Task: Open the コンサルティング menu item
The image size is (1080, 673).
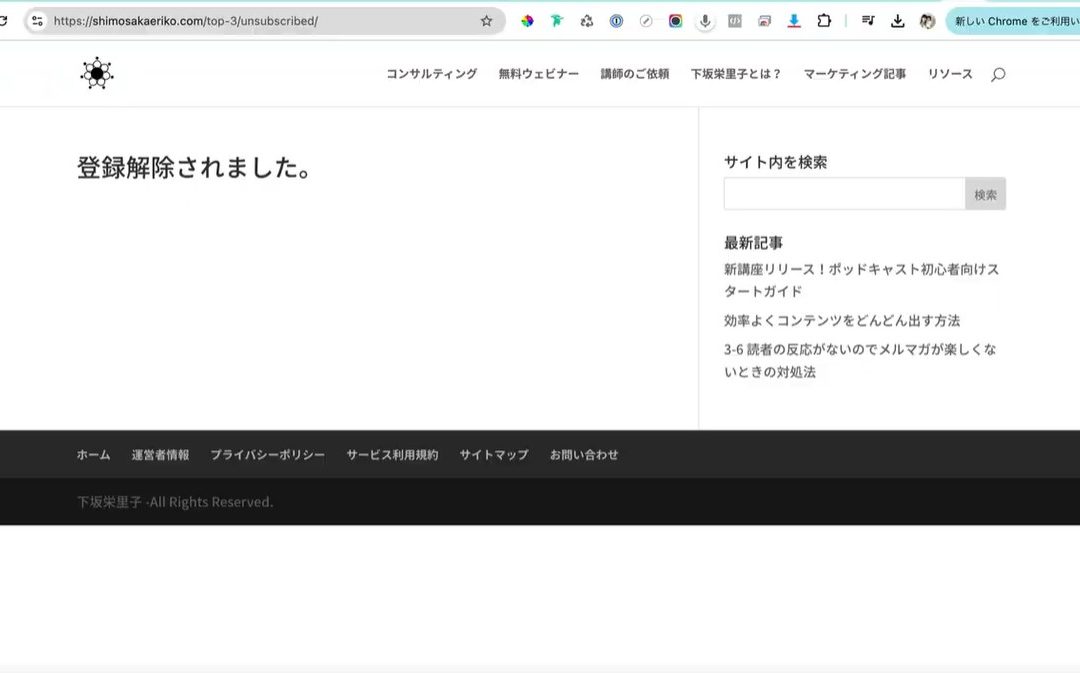Action: (x=431, y=73)
